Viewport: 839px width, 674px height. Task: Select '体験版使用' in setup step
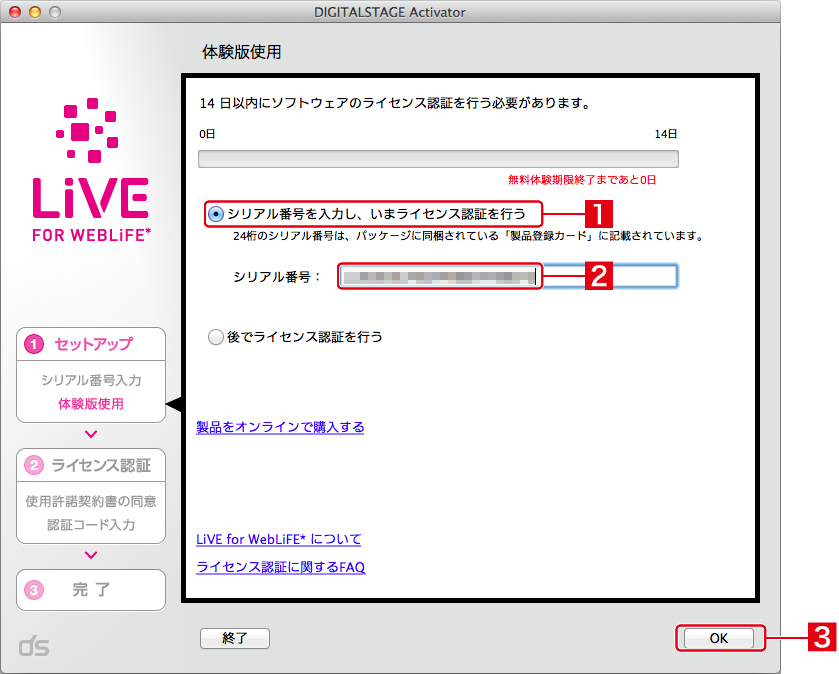(x=91, y=404)
